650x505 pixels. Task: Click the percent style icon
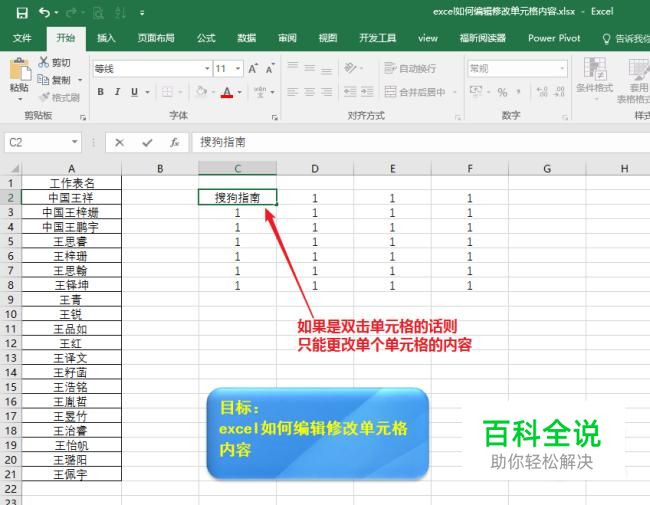click(502, 92)
